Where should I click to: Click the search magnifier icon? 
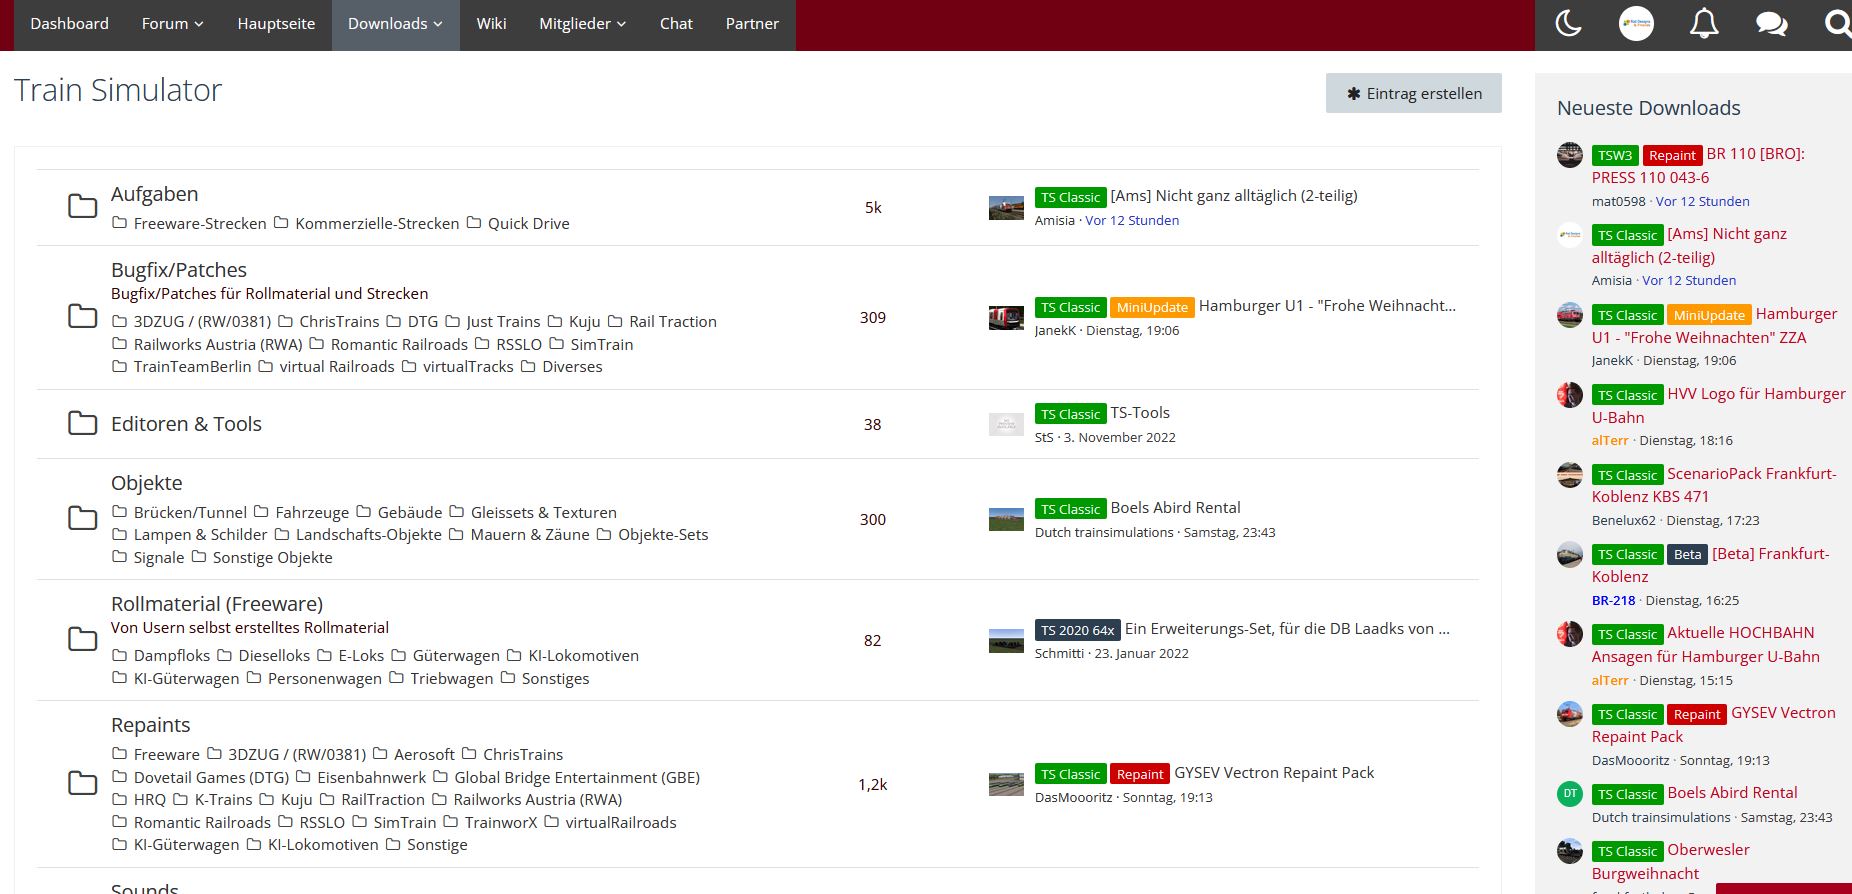[x=1837, y=24]
